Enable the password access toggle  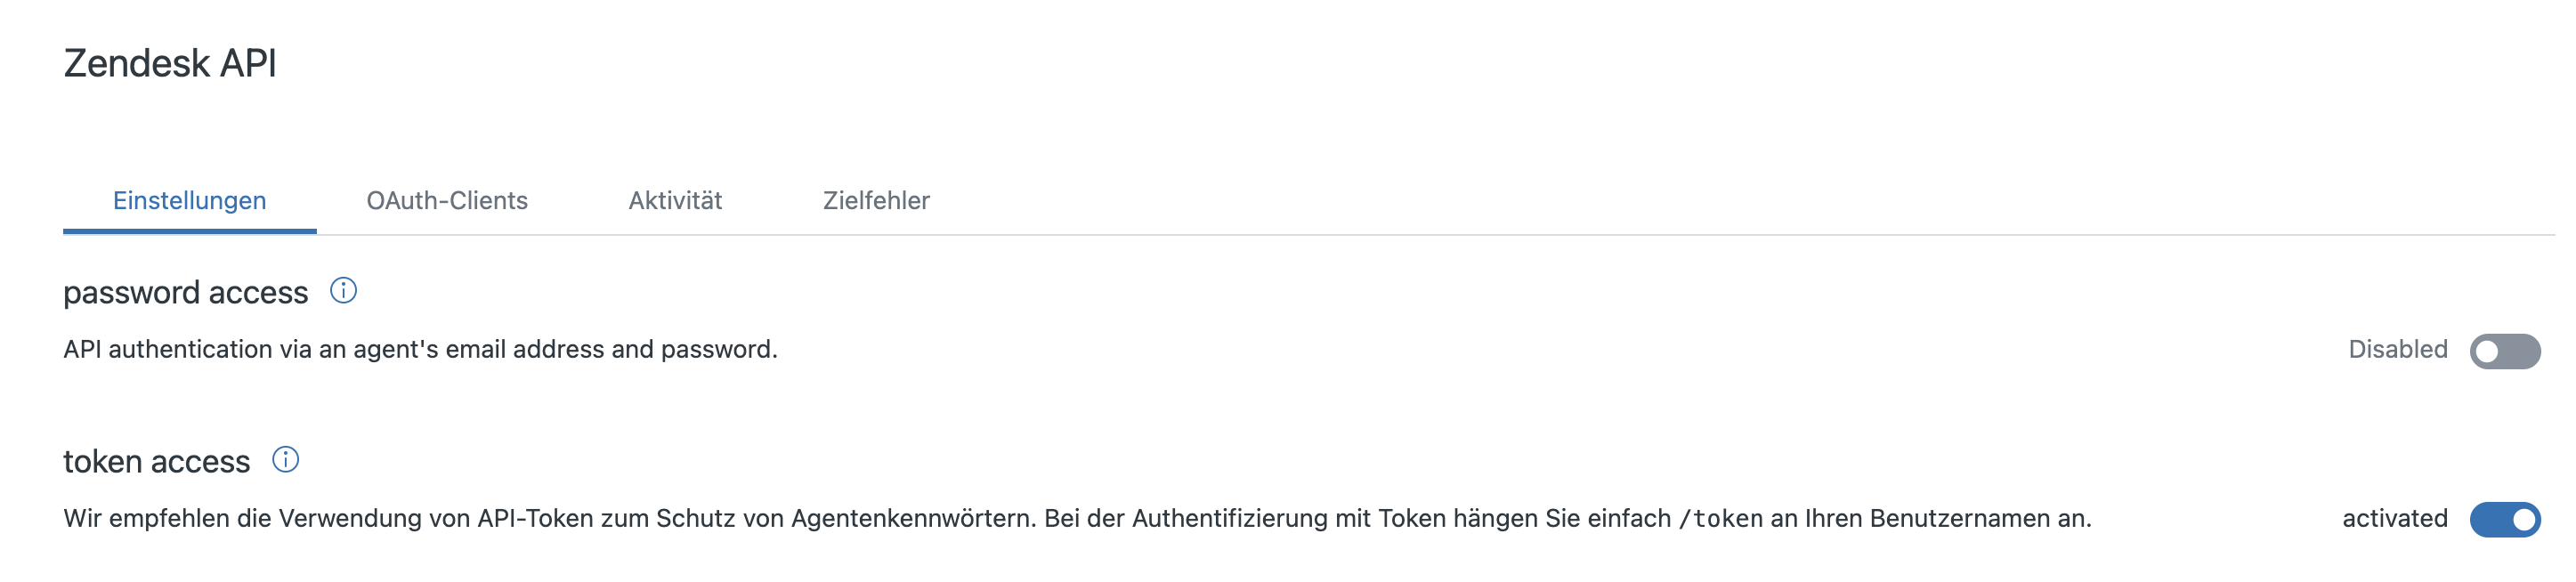pyautogui.click(x=2504, y=351)
